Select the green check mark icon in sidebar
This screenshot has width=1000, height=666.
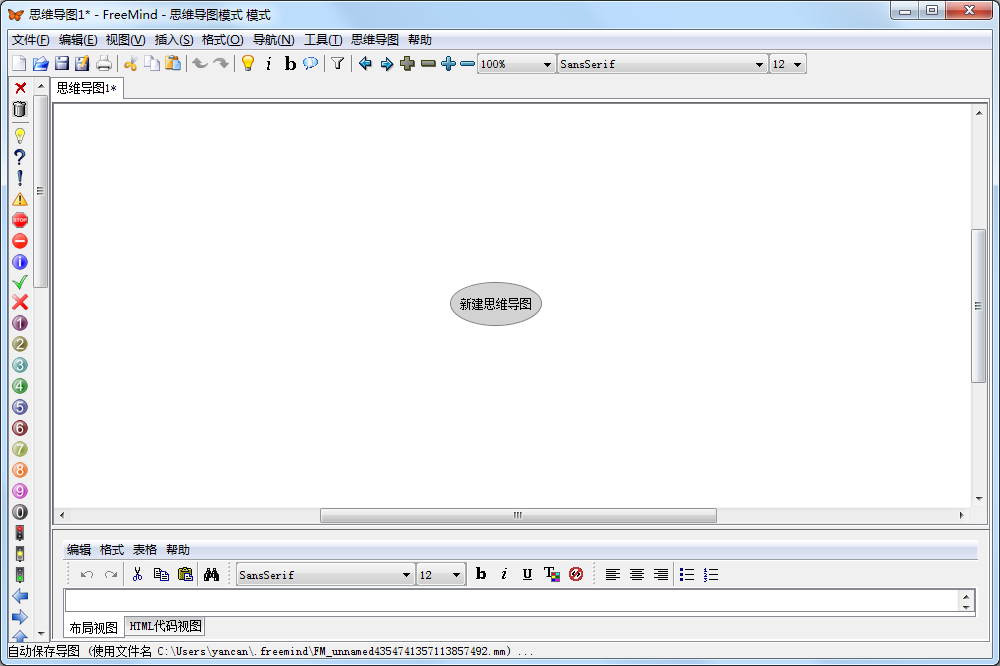(20, 282)
